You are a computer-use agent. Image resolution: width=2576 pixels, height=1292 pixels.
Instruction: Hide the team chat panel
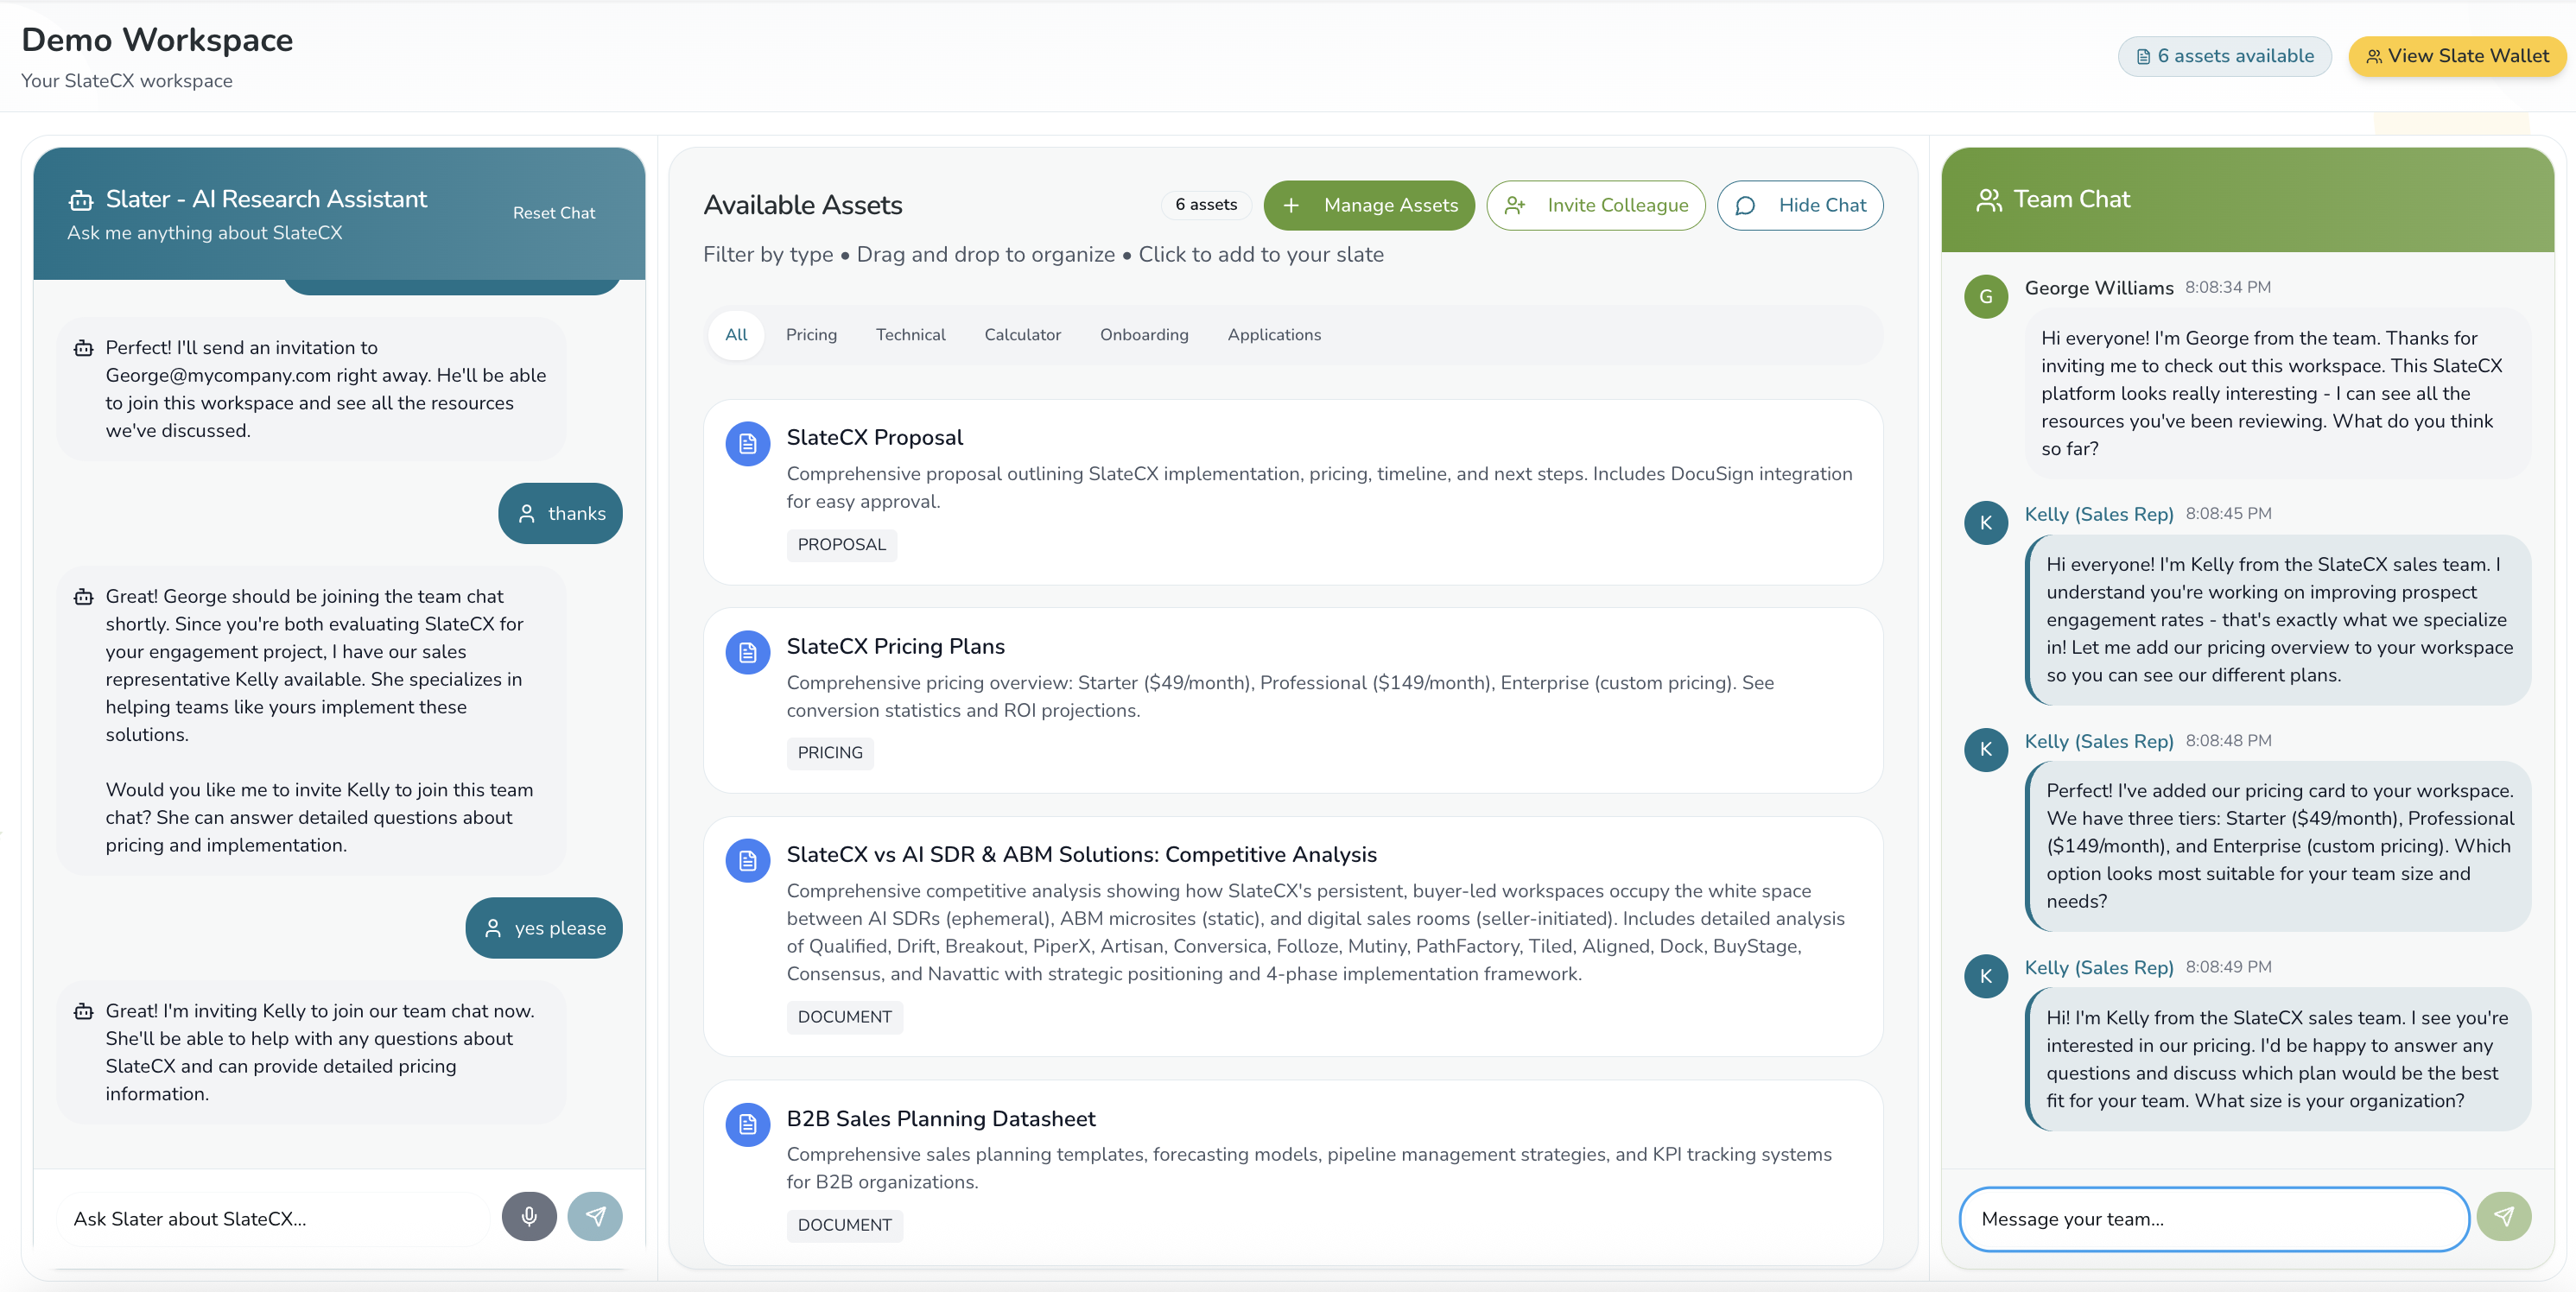[1800, 205]
